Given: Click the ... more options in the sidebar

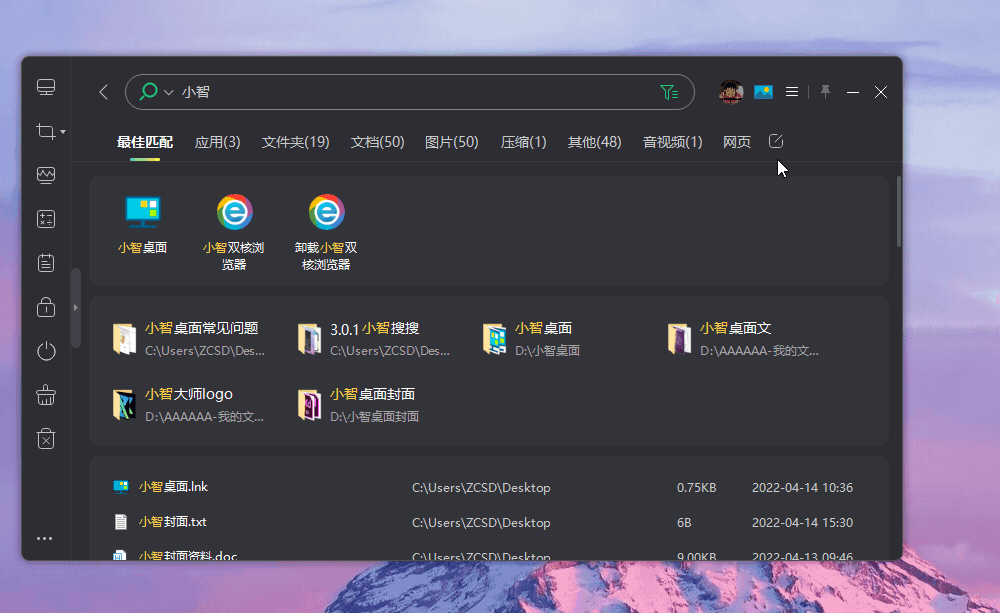Looking at the screenshot, I should click(x=44, y=538).
